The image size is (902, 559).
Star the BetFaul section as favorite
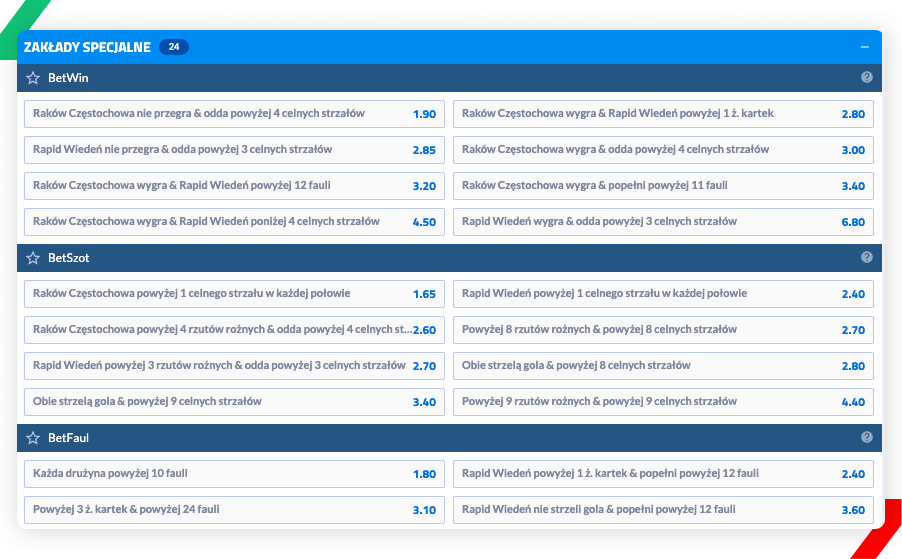click(33, 438)
